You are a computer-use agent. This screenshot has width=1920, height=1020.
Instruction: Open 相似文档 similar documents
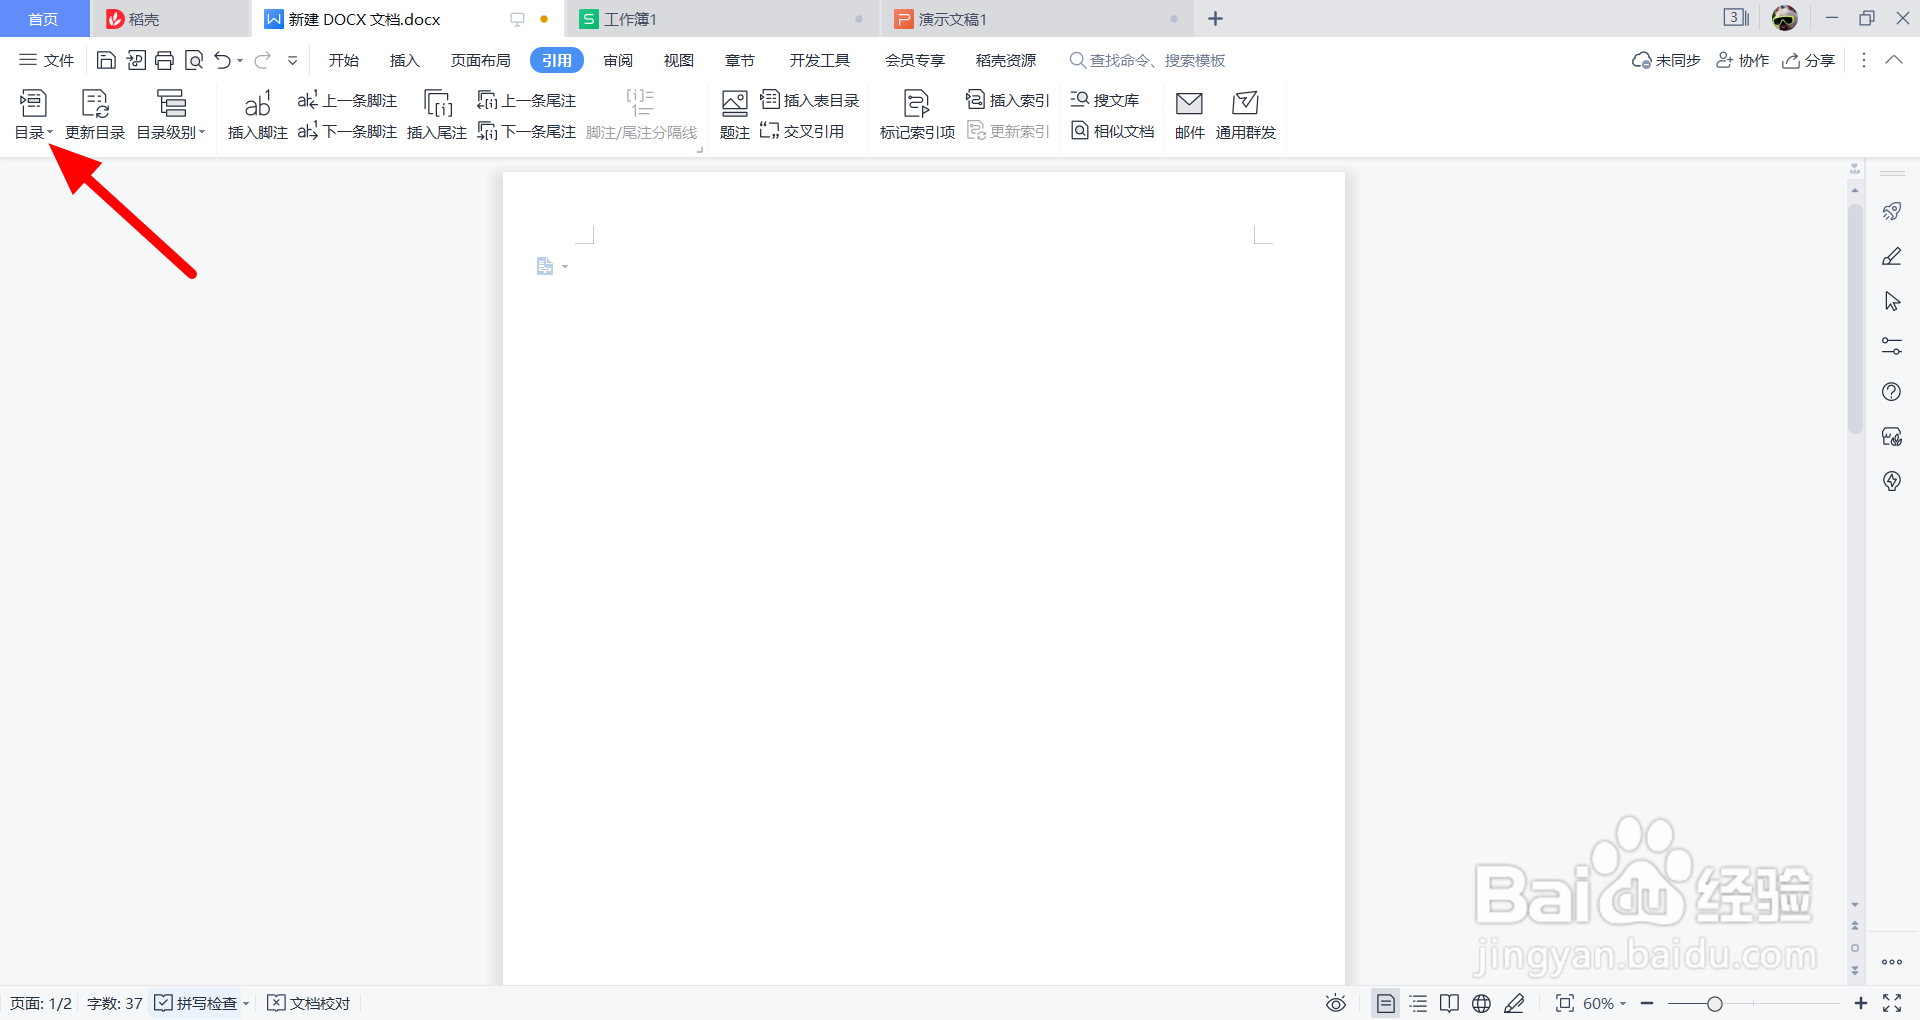1113,131
